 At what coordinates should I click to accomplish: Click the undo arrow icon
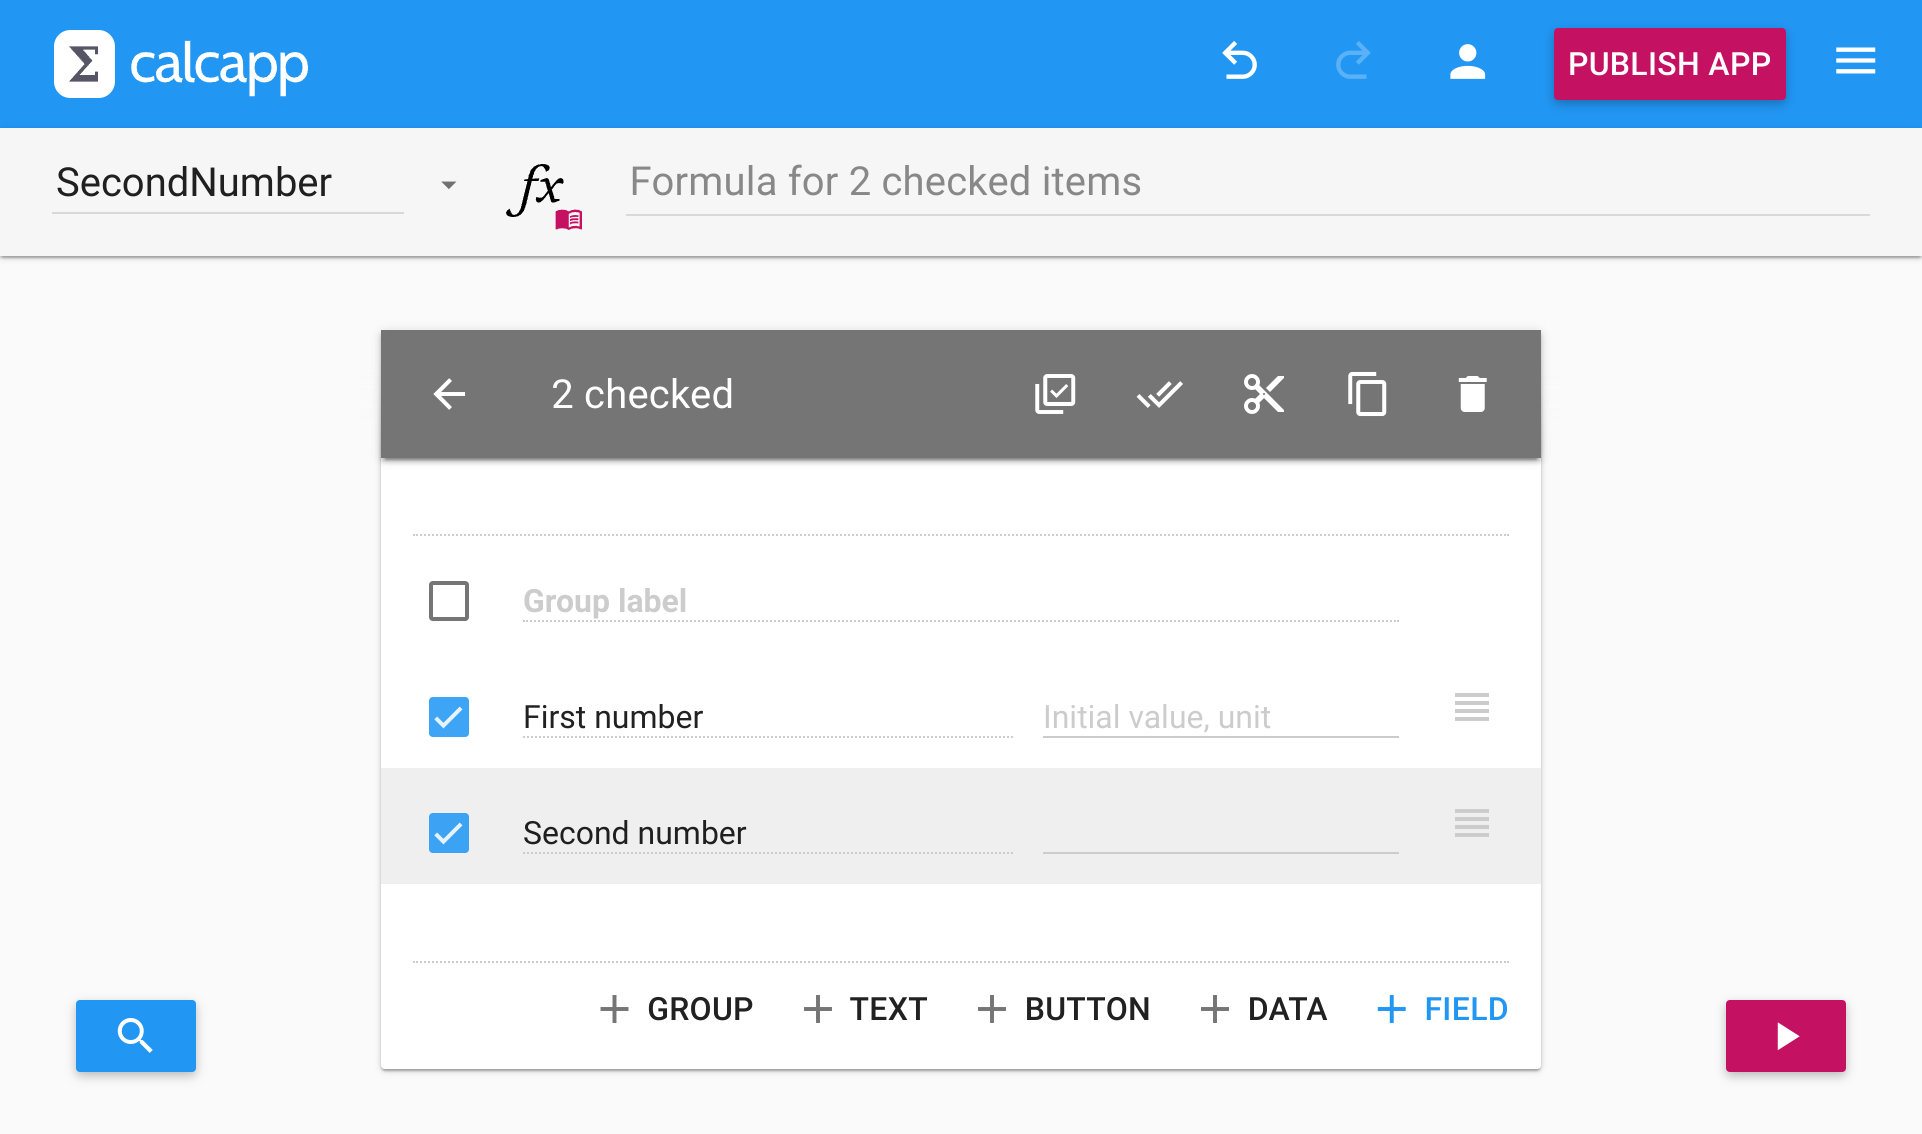coord(1240,62)
